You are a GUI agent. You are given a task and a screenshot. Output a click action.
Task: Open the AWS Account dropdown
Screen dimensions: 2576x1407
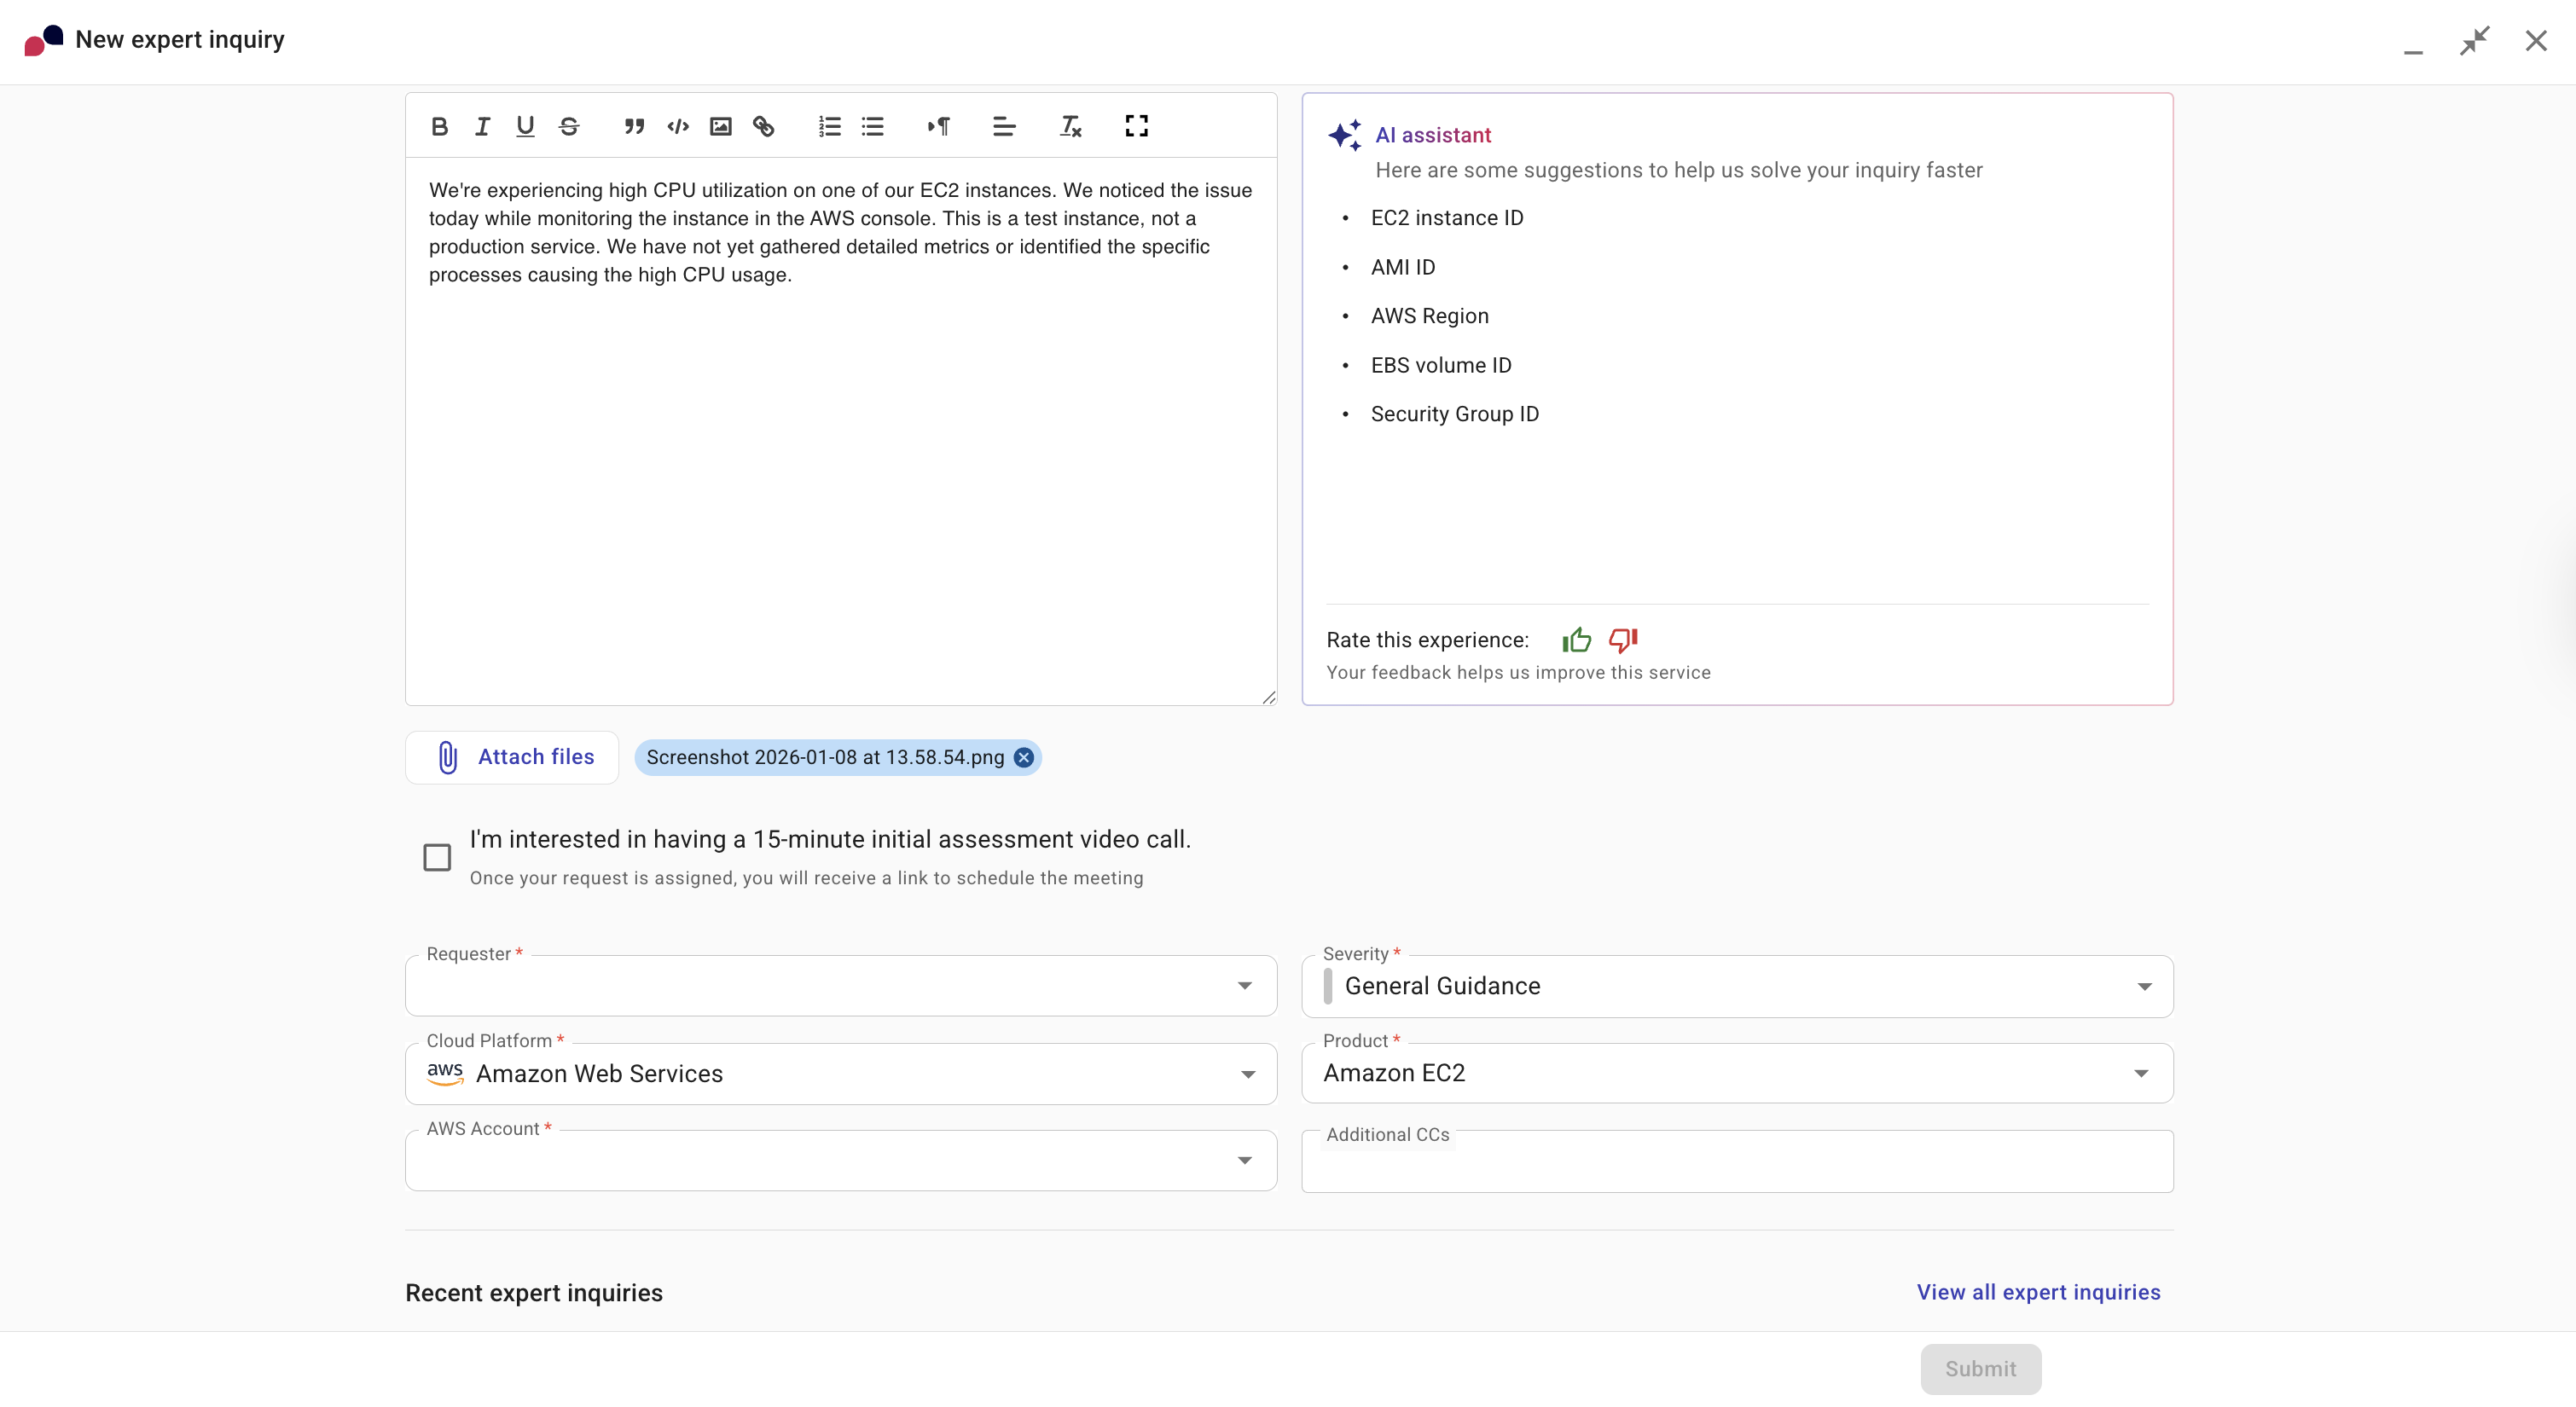click(840, 1160)
